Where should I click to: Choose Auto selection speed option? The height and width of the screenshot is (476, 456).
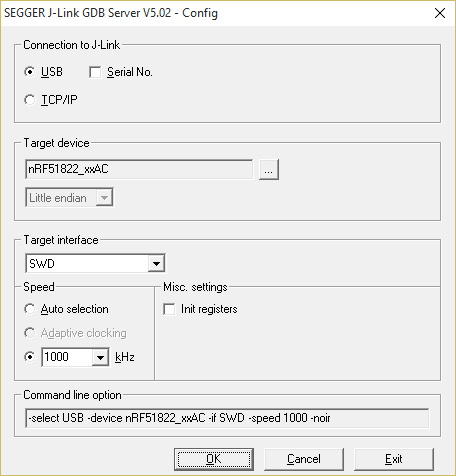30,309
